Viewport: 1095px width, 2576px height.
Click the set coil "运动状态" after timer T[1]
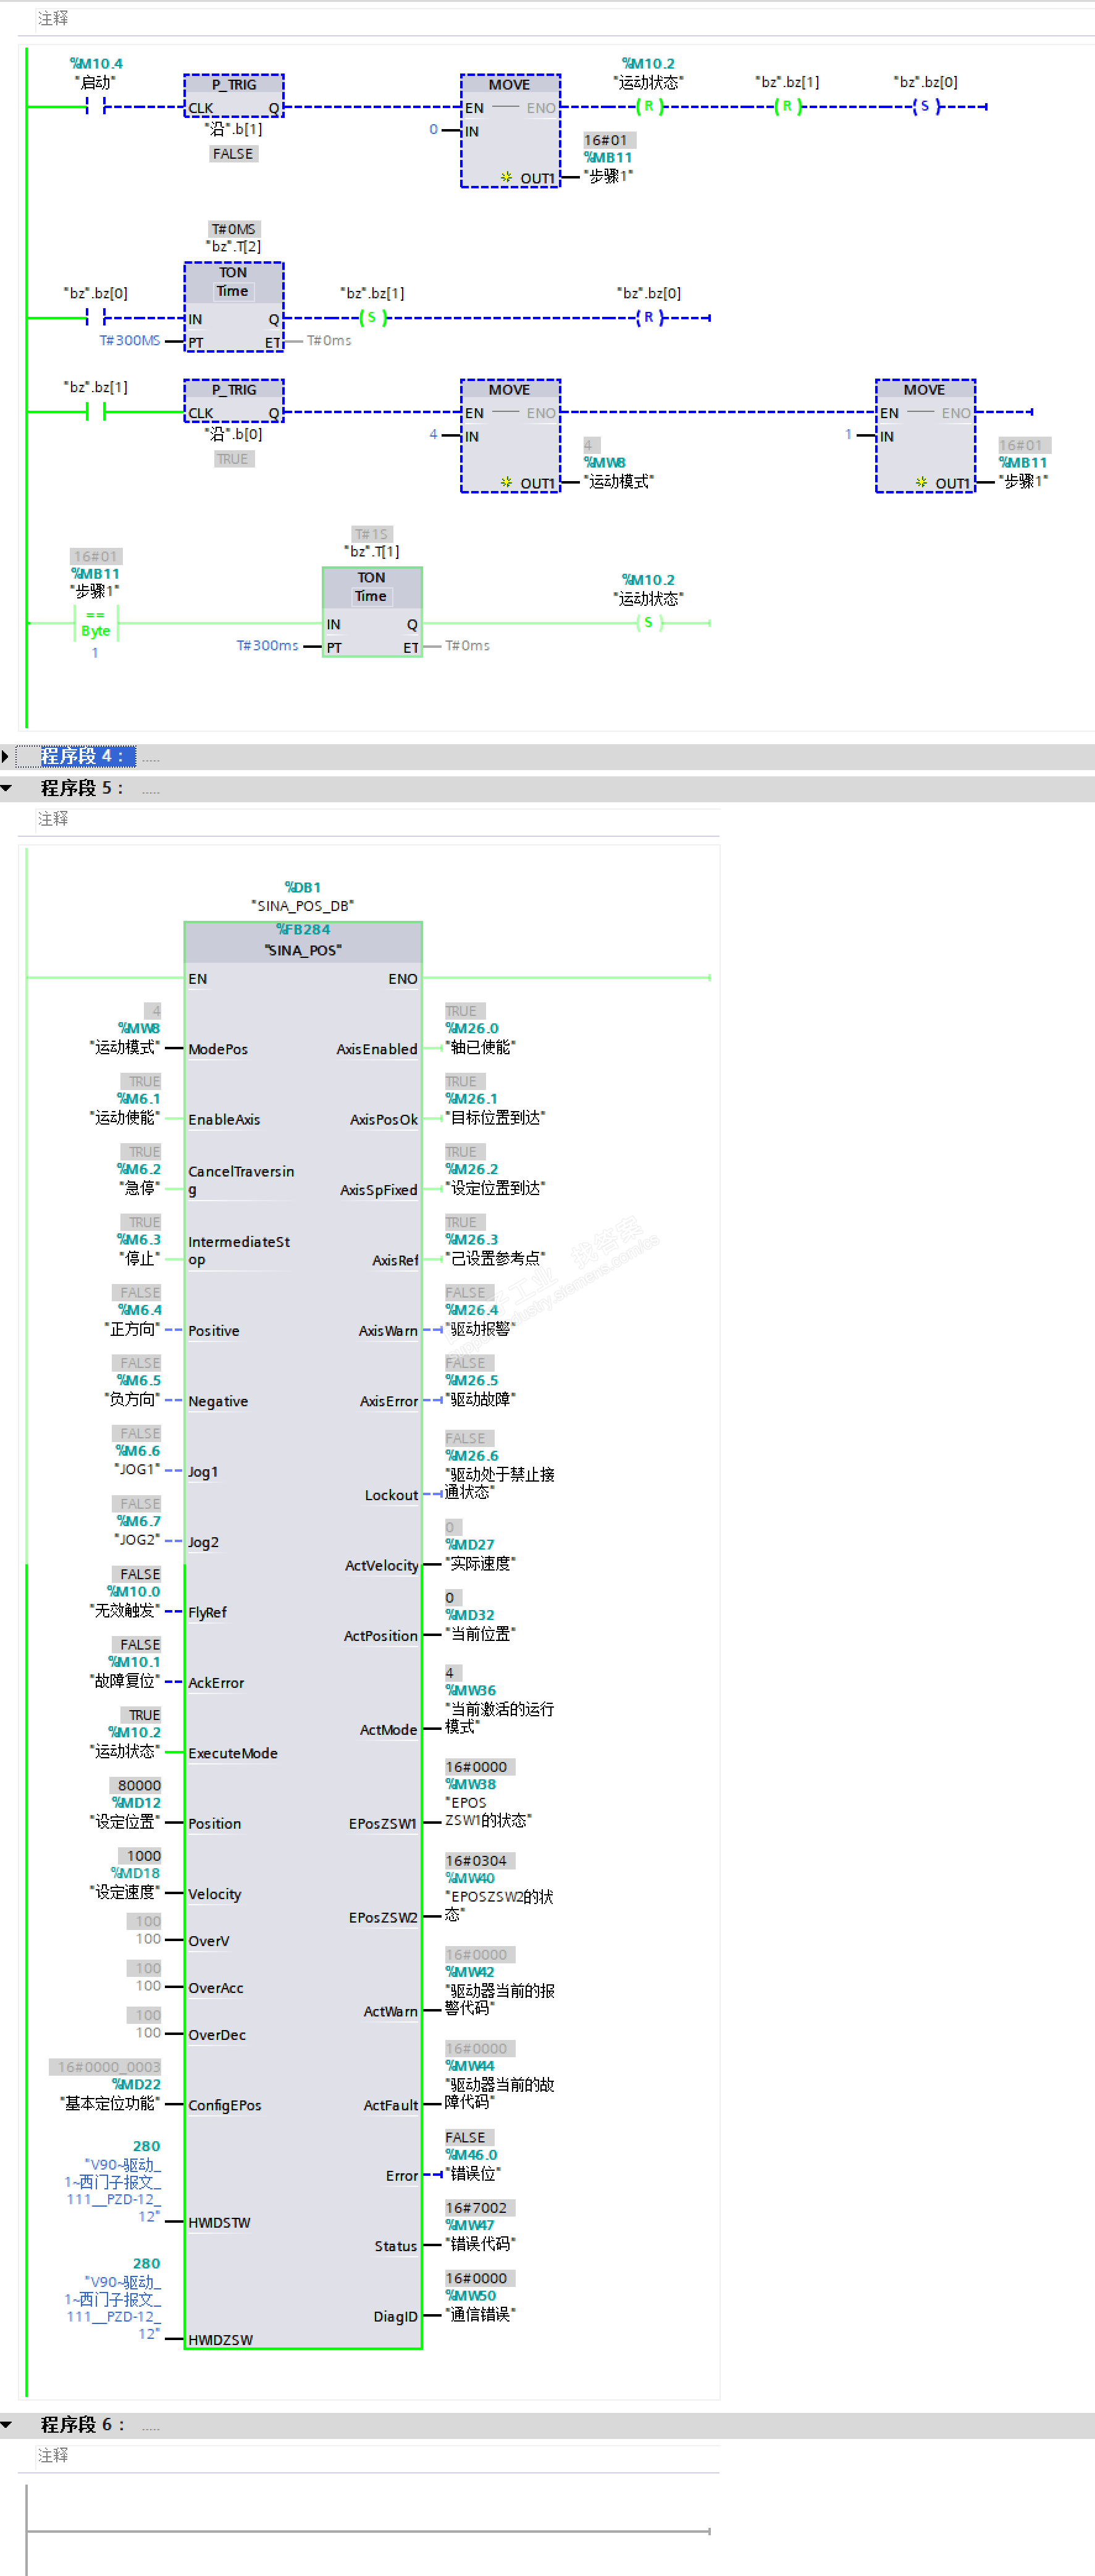[x=648, y=622]
